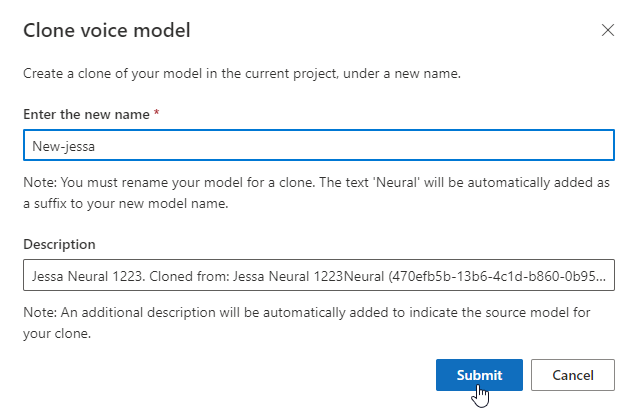Screen dimensions: 638x415
Task: Click the 'Description' field label
Action: tap(59, 244)
